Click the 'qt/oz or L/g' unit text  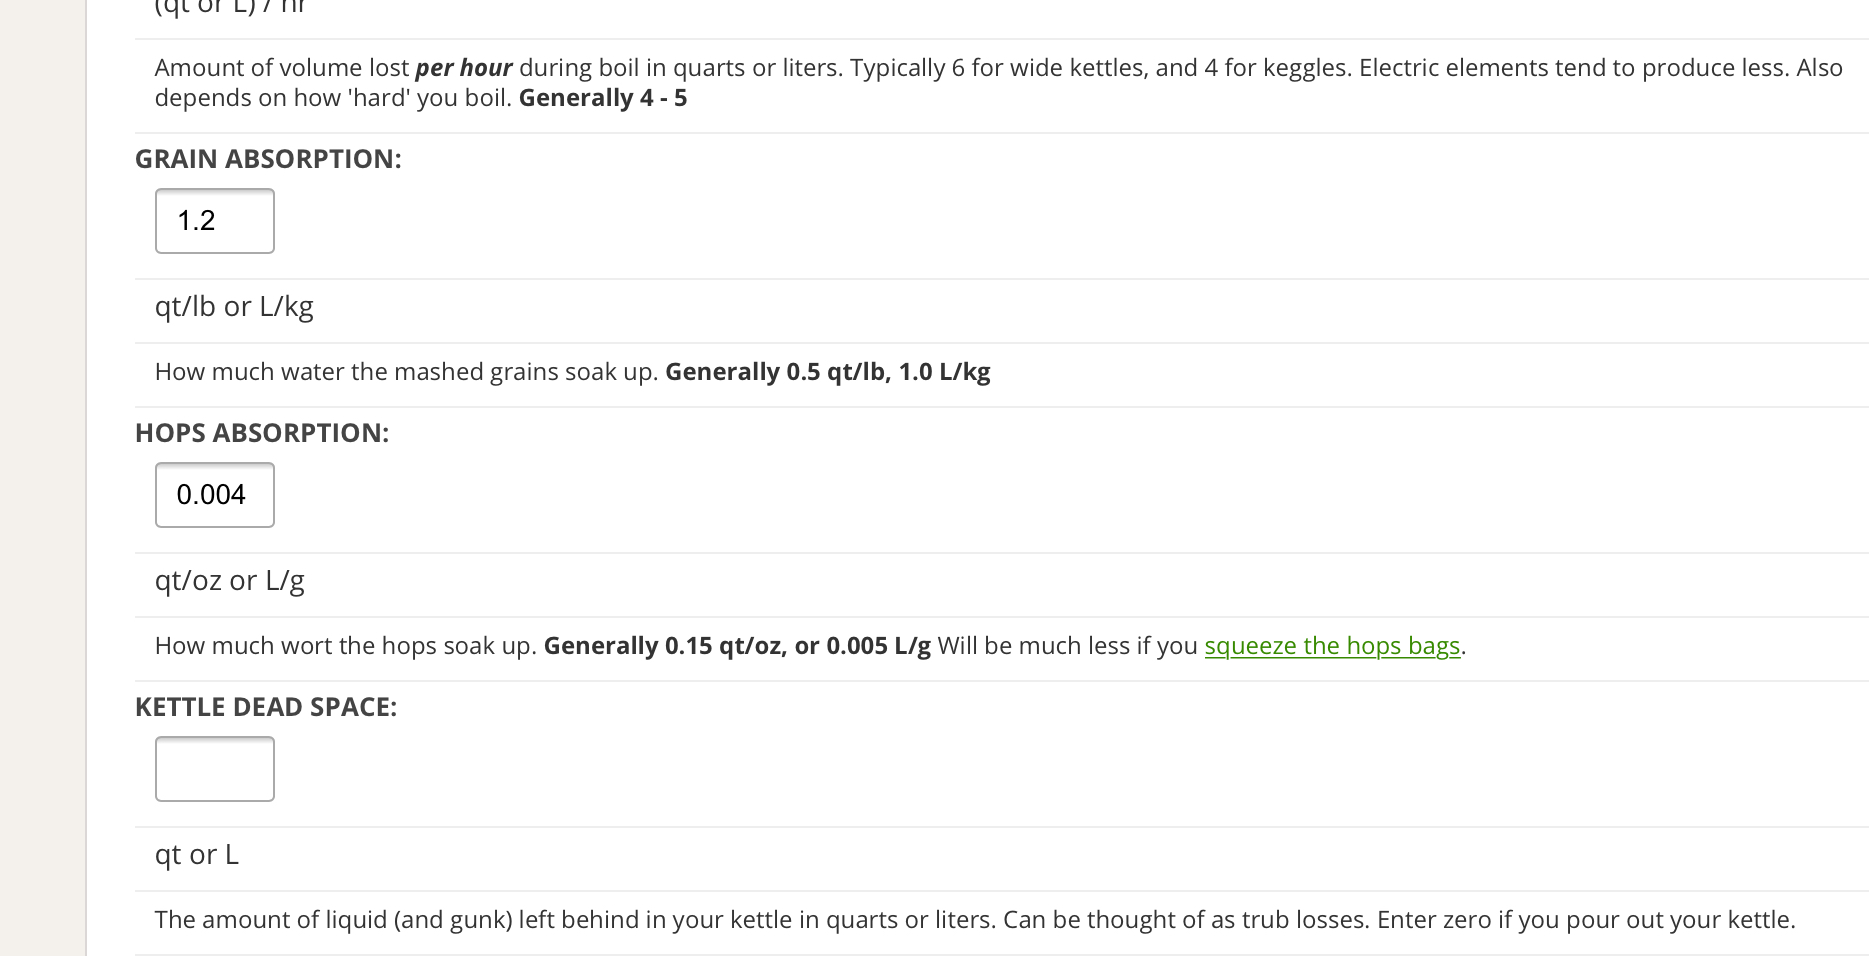[229, 580]
